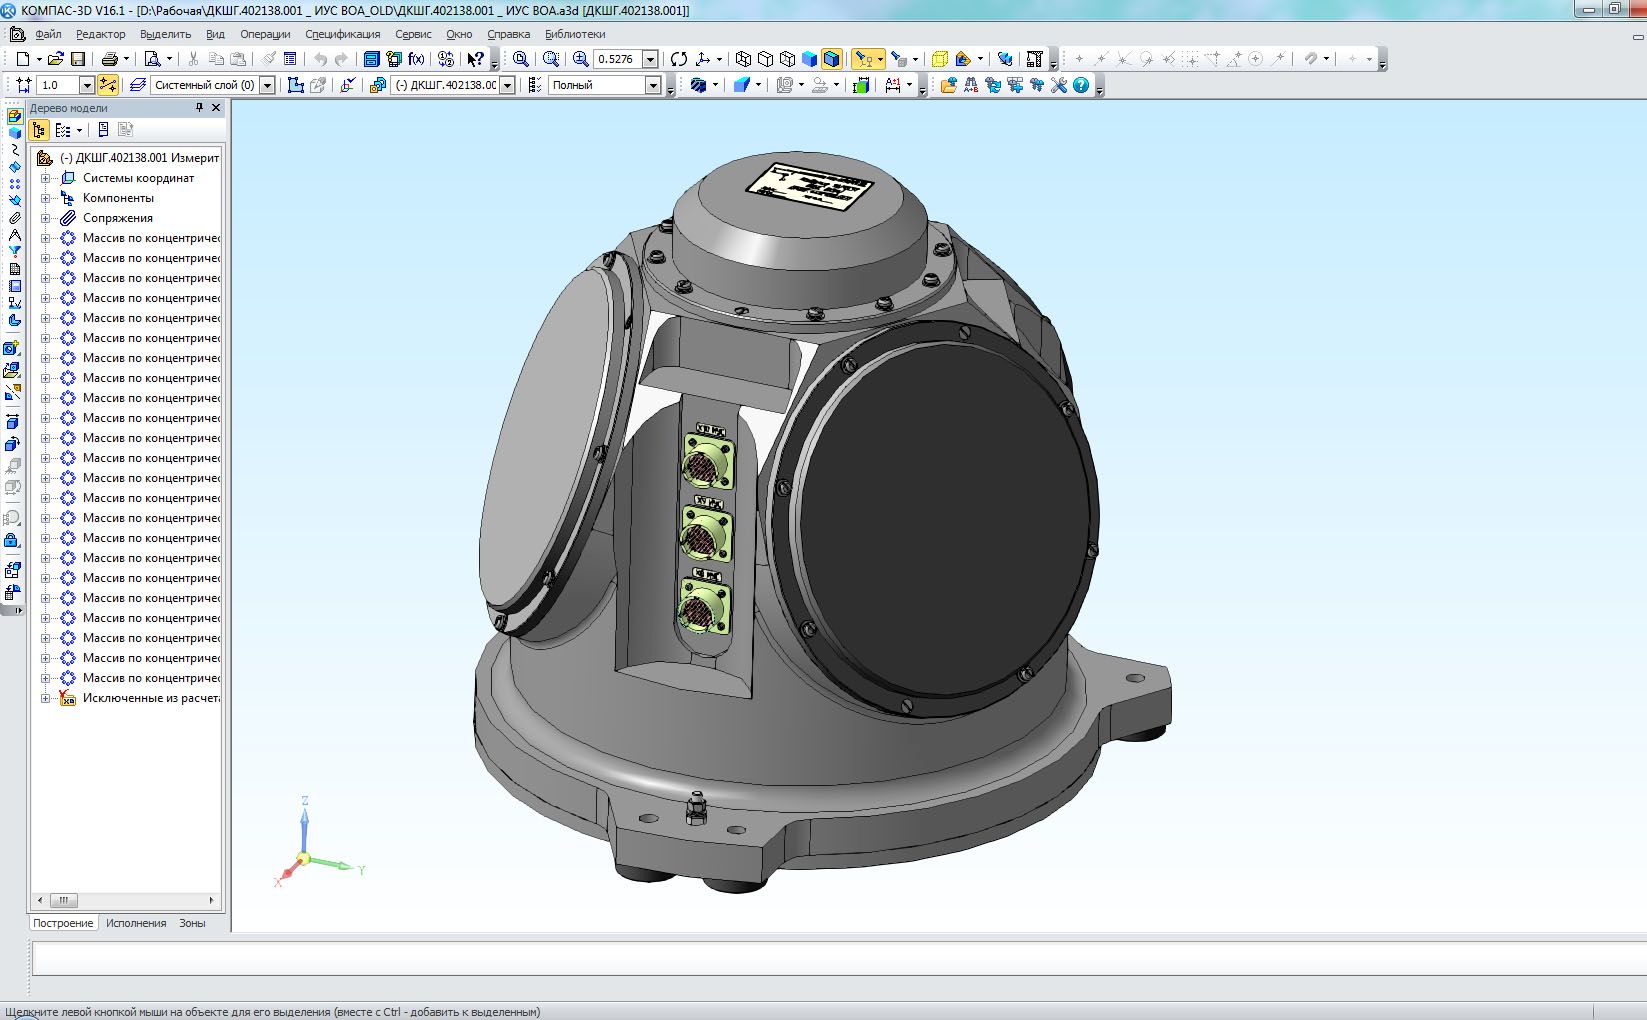This screenshot has height=1020, width=1647.
Task: Click the padlock icon in left sidebar
Action: point(12,541)
